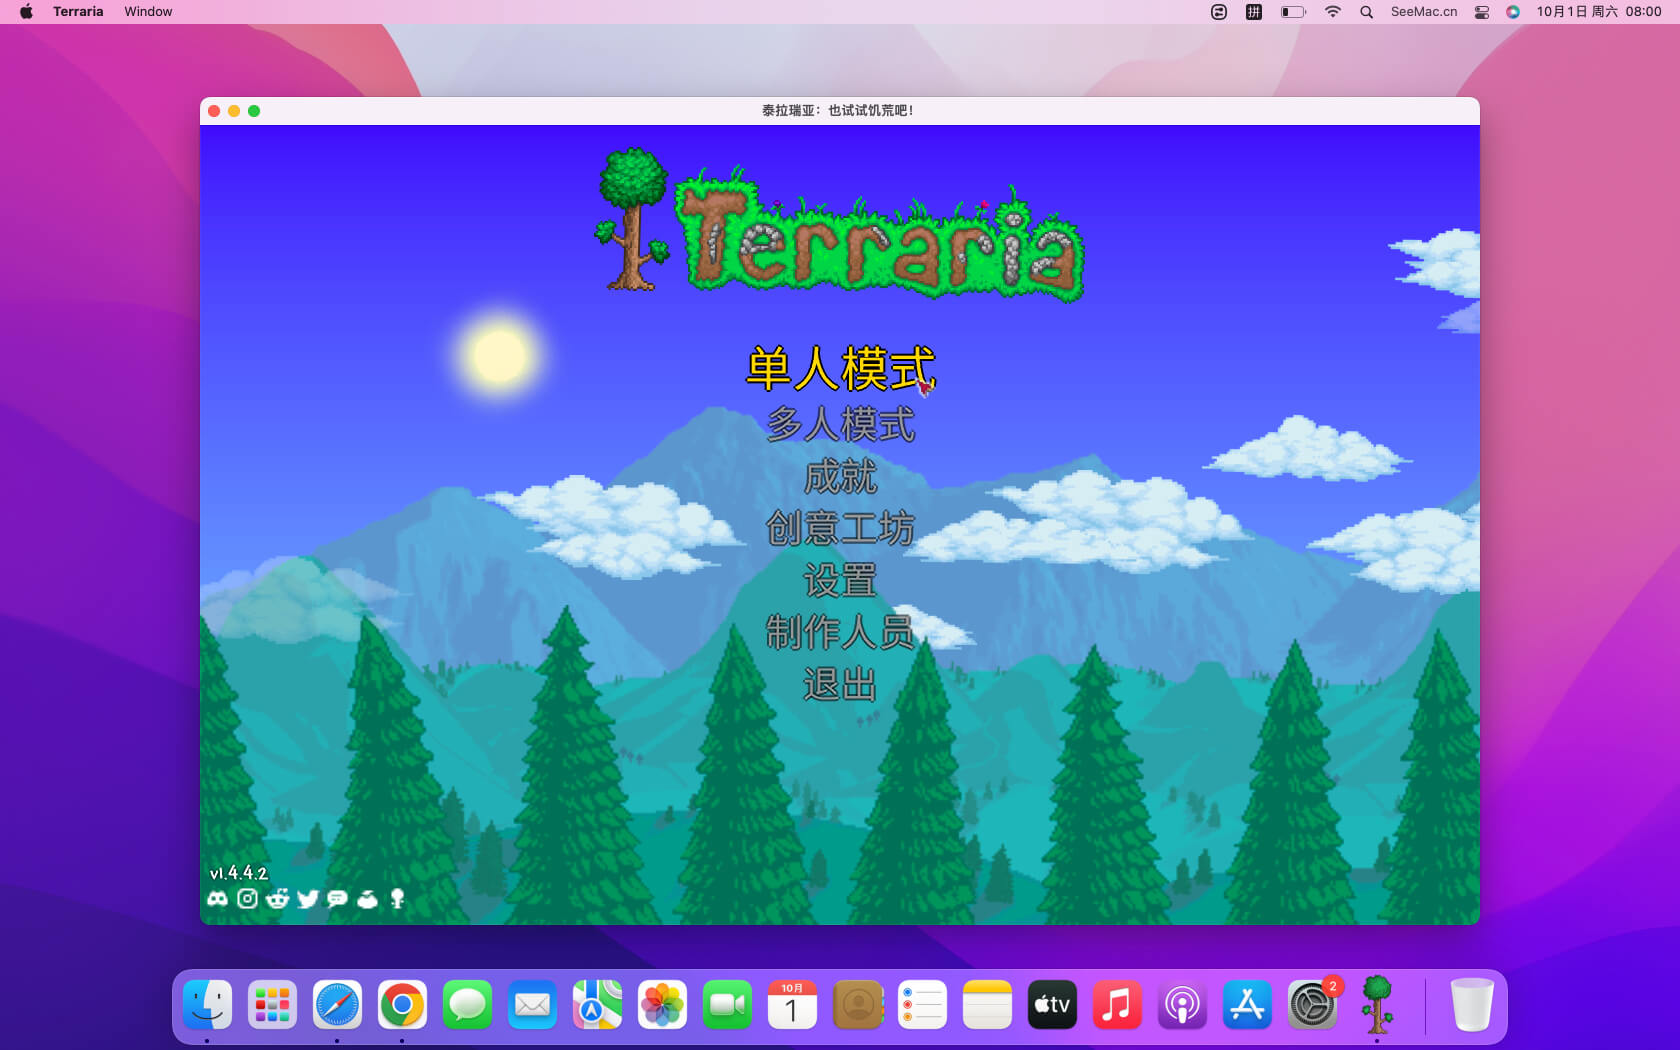The width and height of the screenshot is (1680, 1050).
Task: View 制作人员 (Credits)
Action: pyautogui.click(x=840, y=632)
